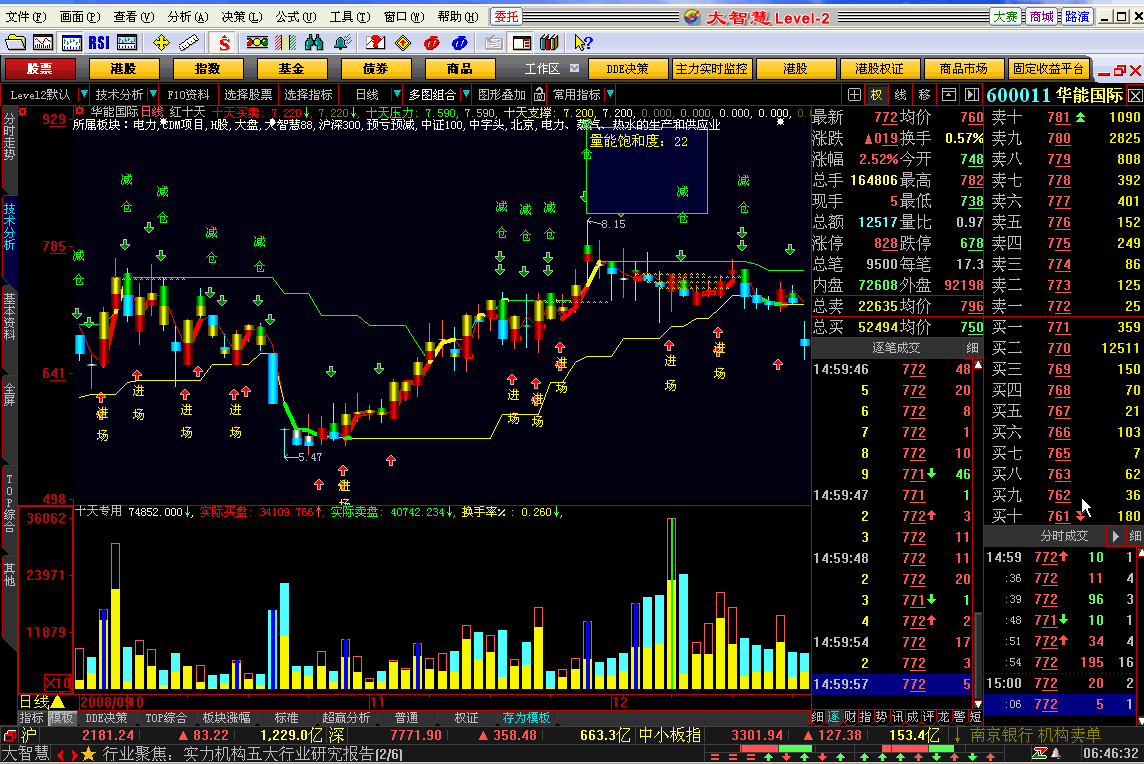Screen dimensions: 1144x764
Task: Expand the arrow next to 分时成交
Action: (x=1115, y=536)
